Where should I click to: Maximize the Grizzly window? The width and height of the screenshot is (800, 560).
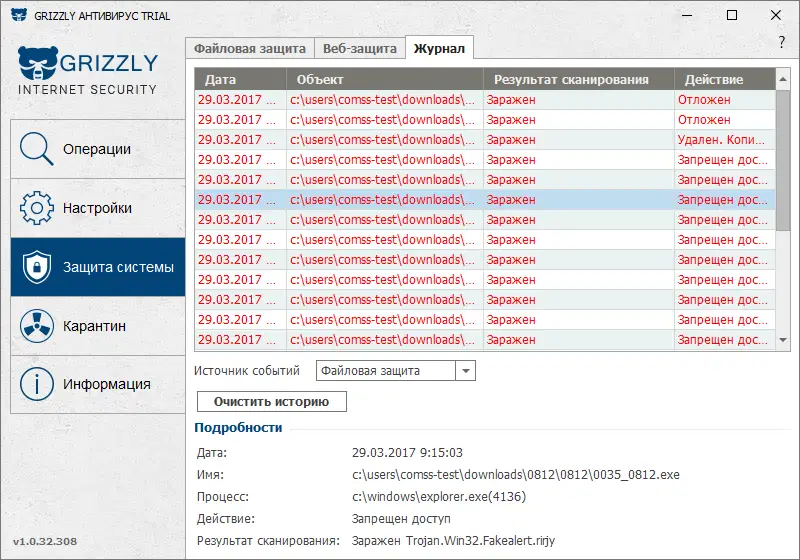point(732,15)
